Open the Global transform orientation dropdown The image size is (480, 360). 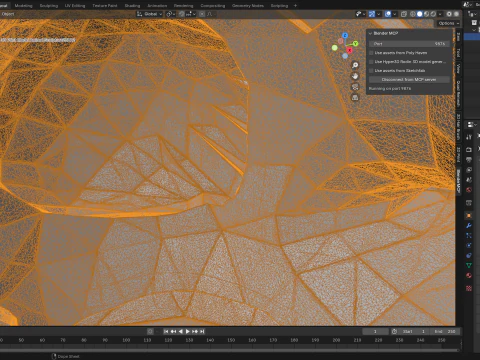pyautogui.click(x=150, y=14)
